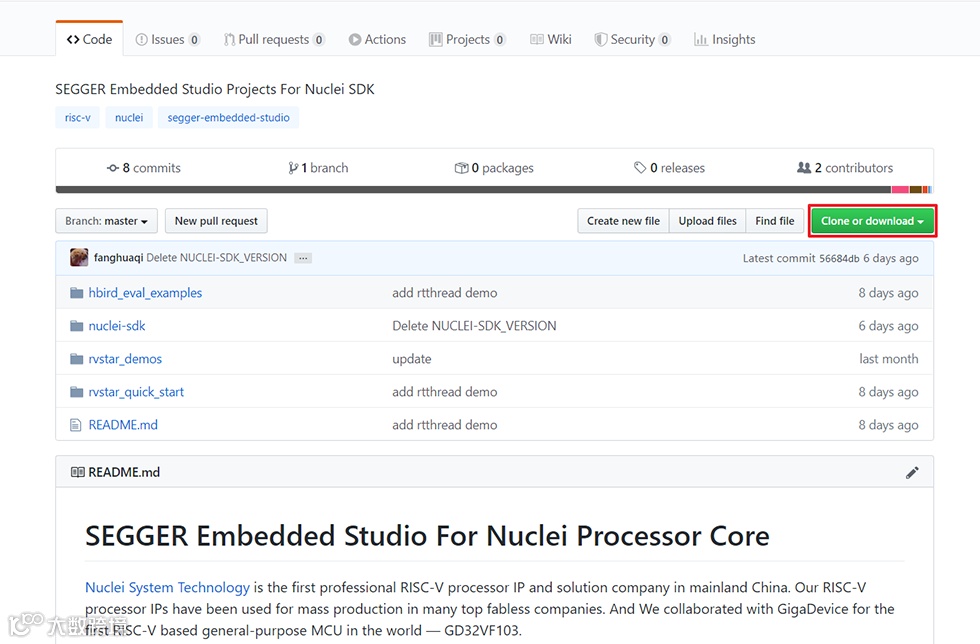Open the Nuclei System Technology link
The width and height of the screenshot is (980, 644).
[167, 588]
